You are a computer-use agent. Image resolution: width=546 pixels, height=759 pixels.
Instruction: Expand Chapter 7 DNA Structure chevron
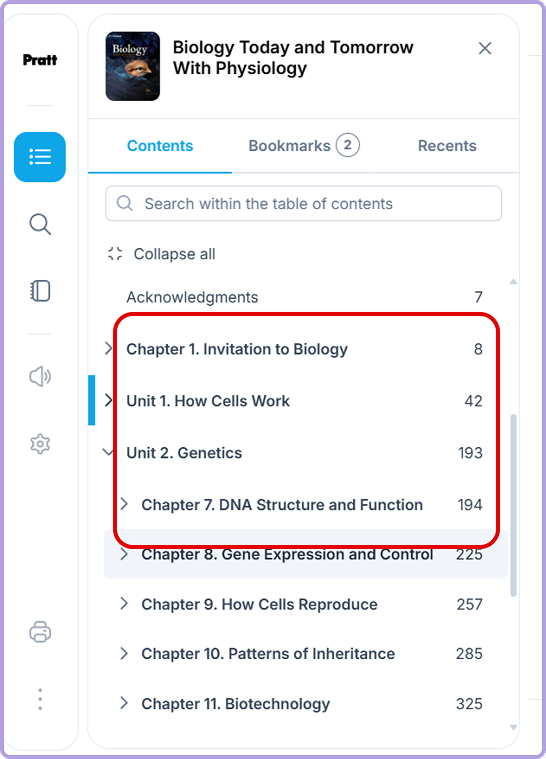(124, 504)
